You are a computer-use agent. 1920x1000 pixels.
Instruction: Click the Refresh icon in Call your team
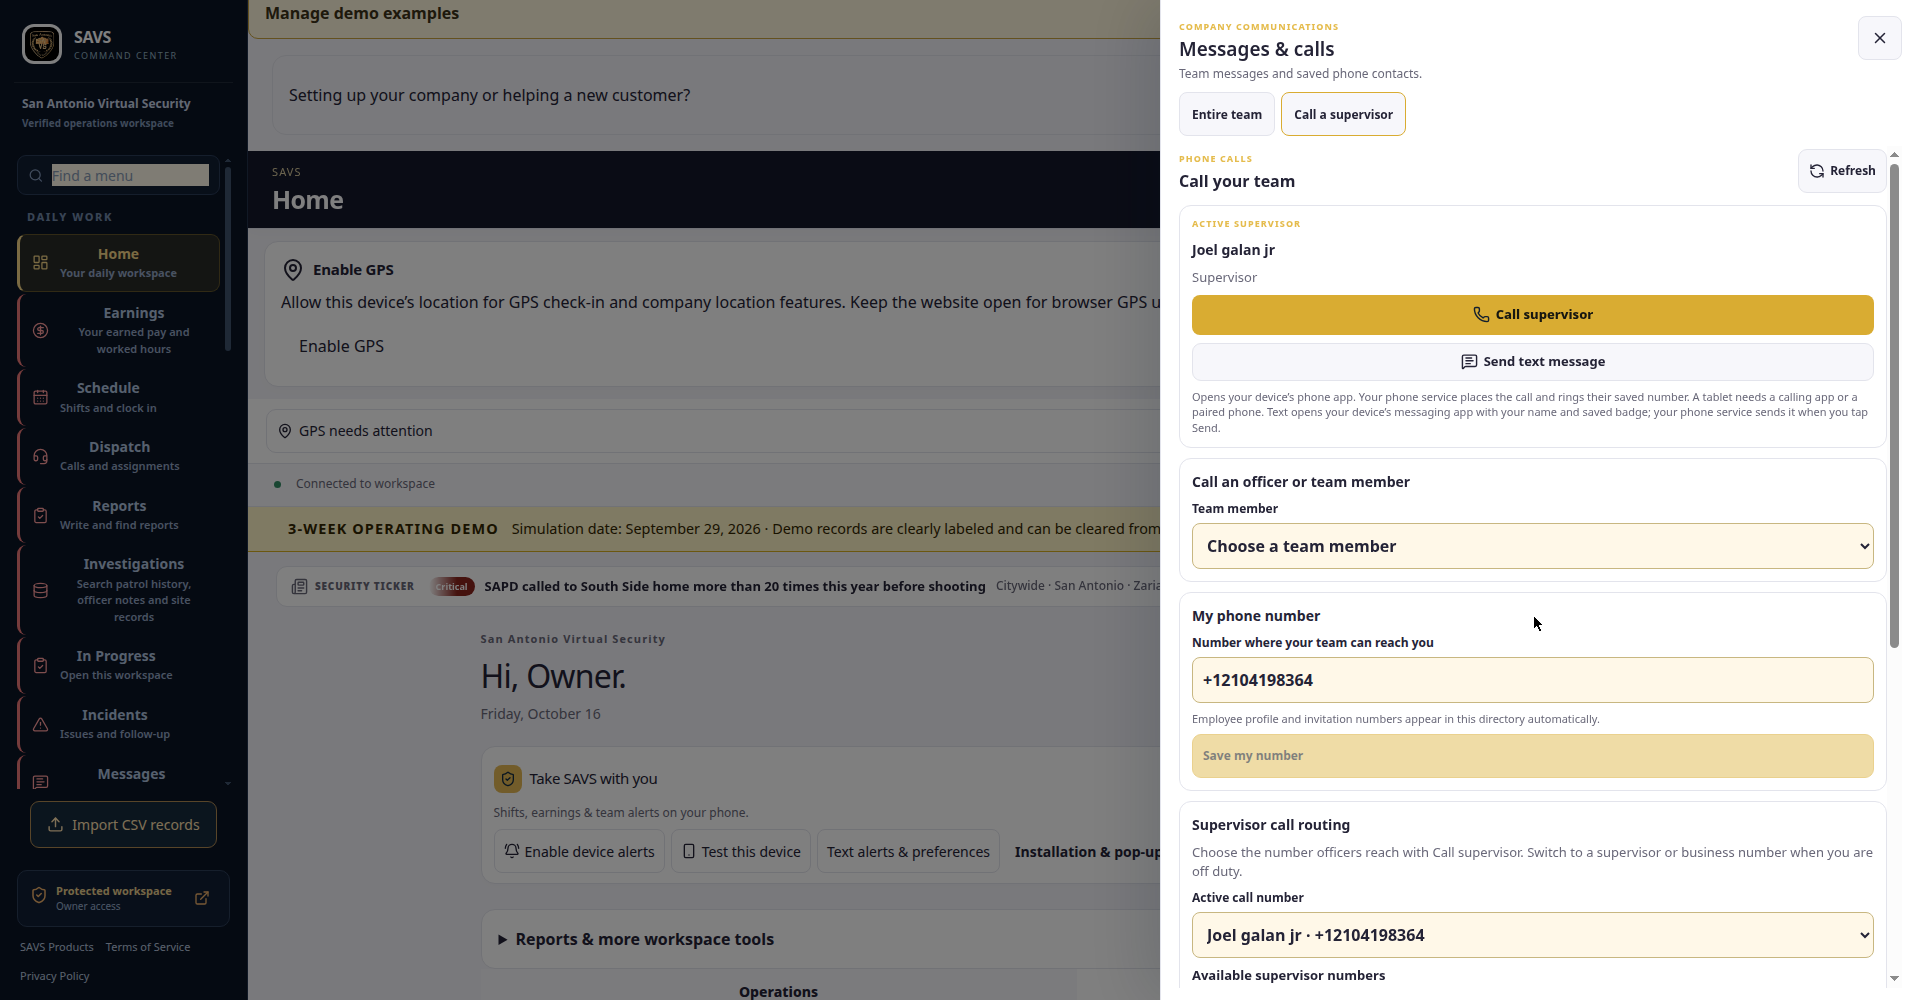pos(1817,171)
